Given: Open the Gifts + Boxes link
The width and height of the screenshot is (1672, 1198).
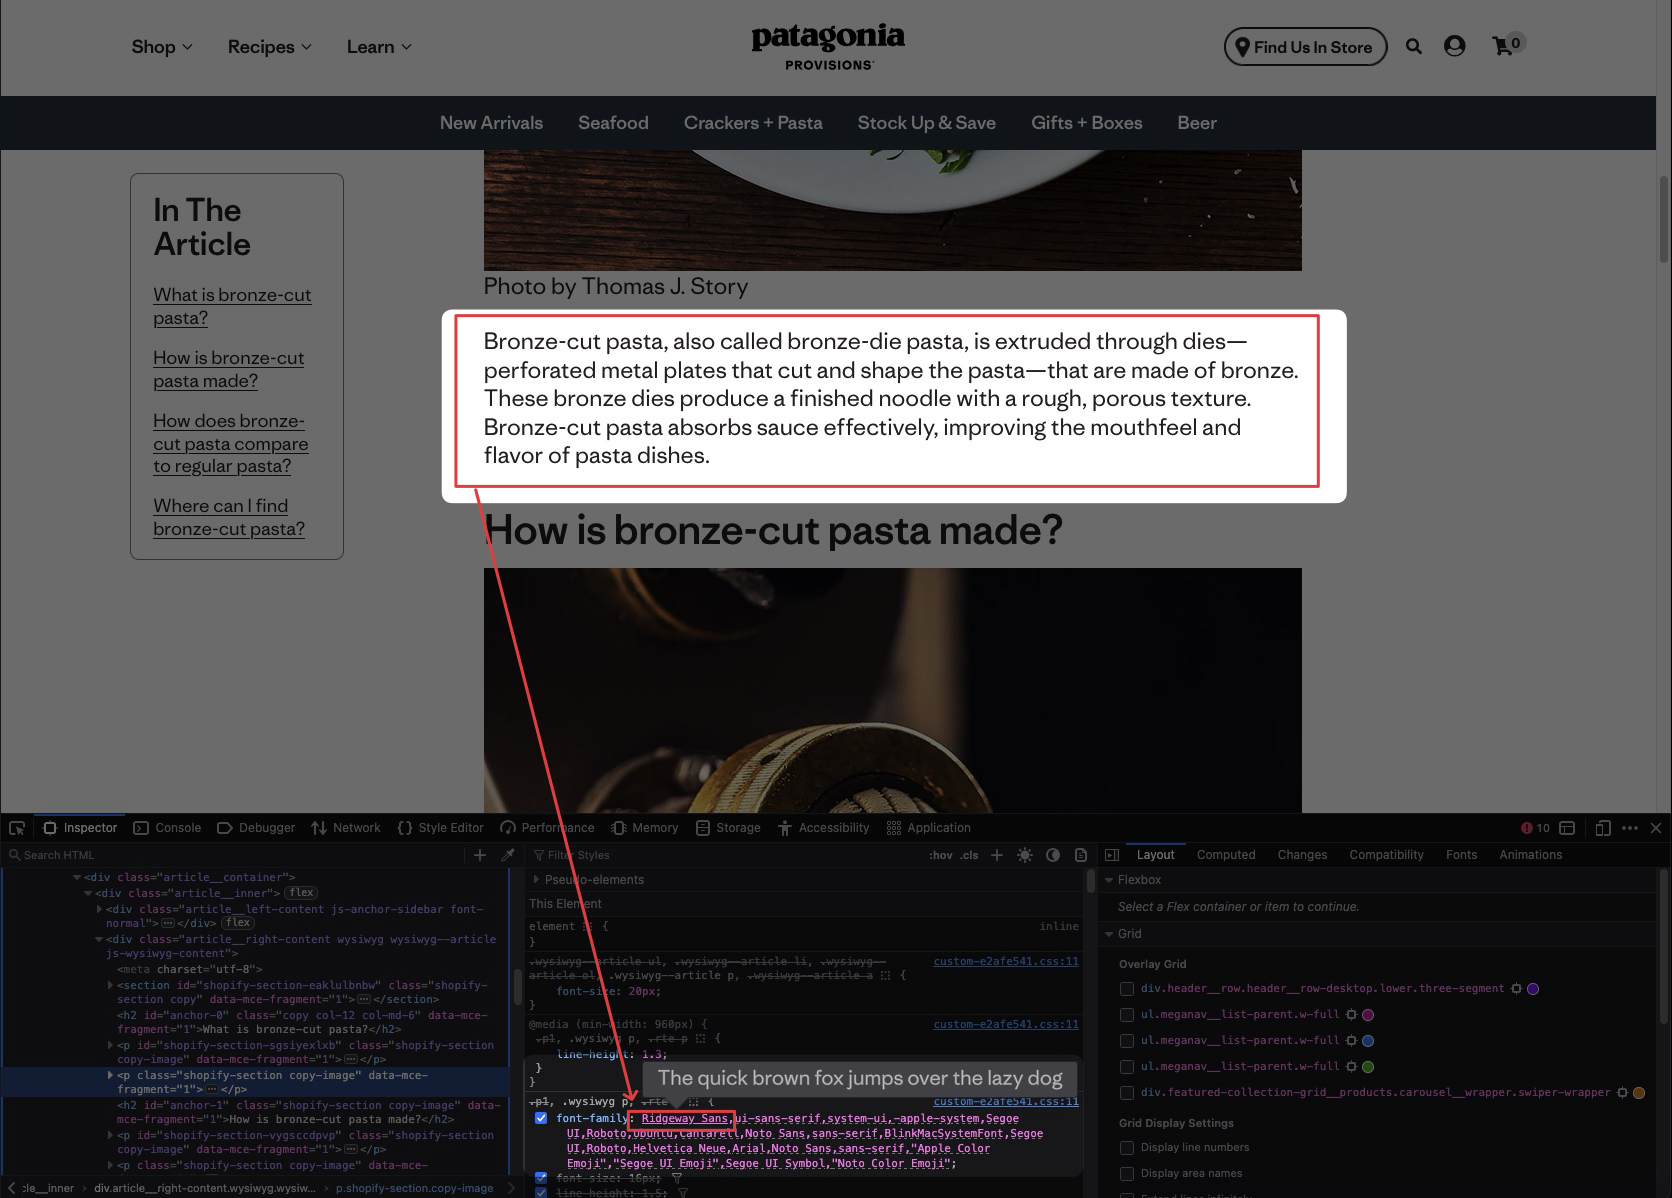Looking at the screenshot, I should (x=1087, y=123).
